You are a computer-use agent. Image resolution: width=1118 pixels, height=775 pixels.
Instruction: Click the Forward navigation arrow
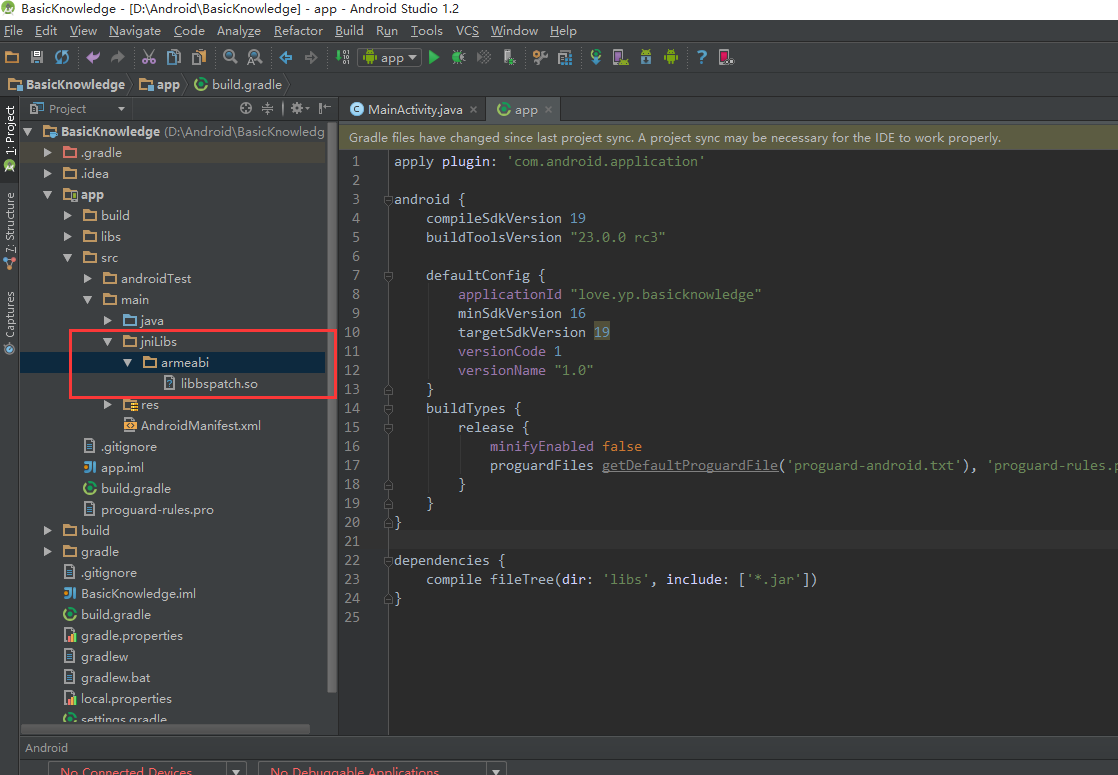311,58
